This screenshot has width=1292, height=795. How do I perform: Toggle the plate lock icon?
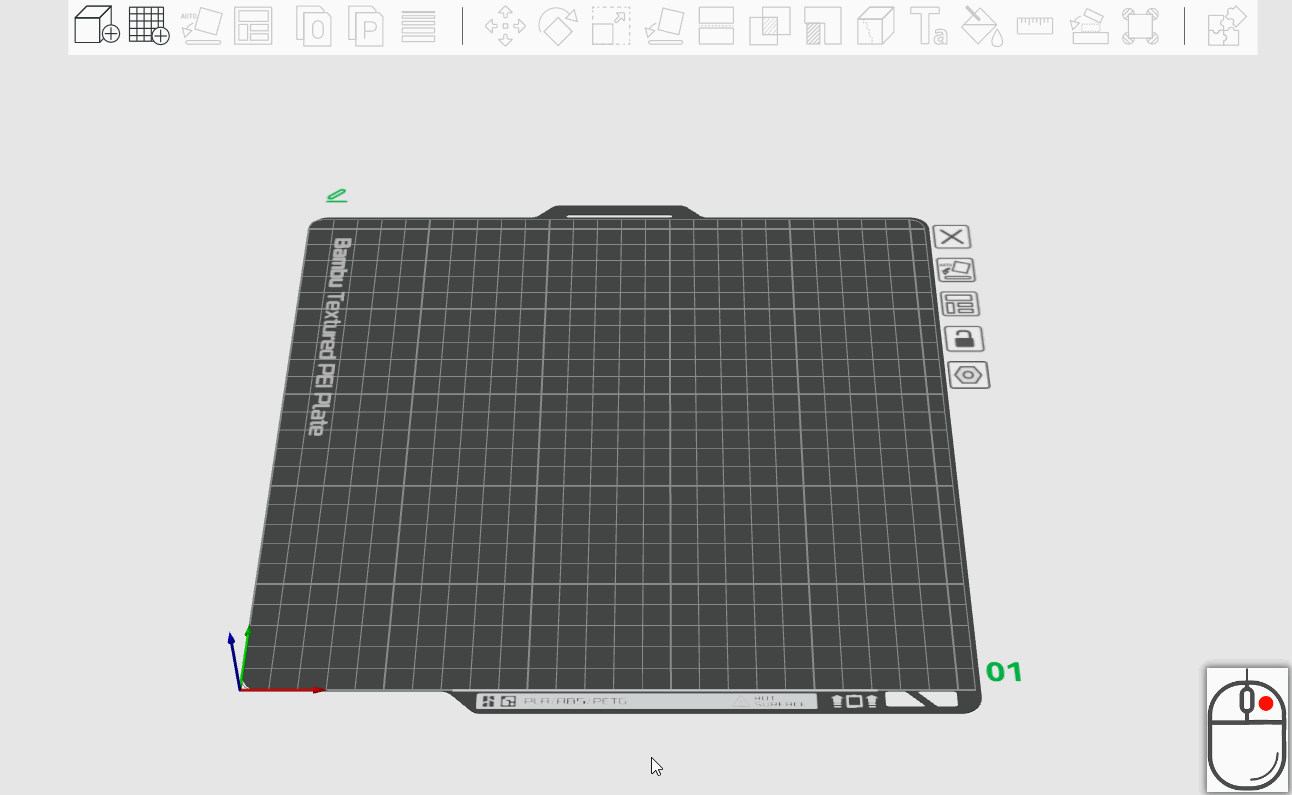click(x=964, y=339)
